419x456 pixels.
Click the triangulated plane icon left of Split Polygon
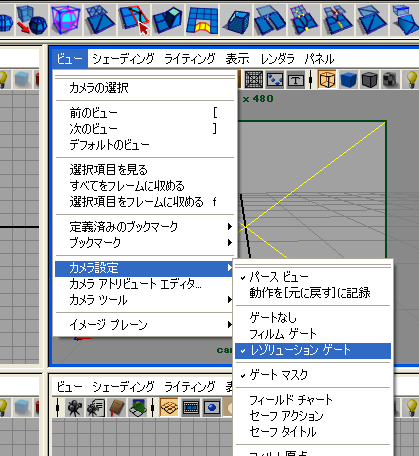tap(100, 20)
